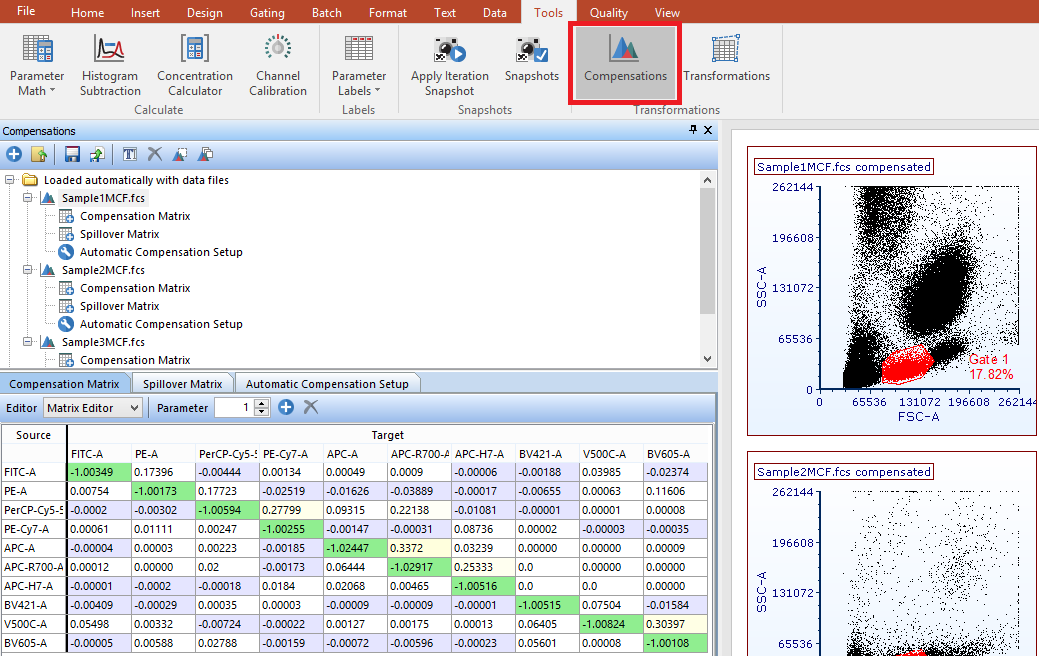Collapse the Sample1MCF.fcs tree node

[x=28, y=198]
